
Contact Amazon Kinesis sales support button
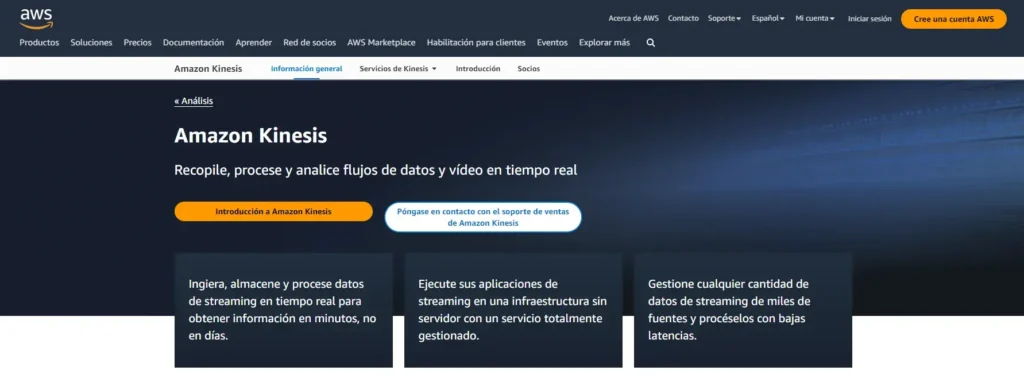point(483,217)
